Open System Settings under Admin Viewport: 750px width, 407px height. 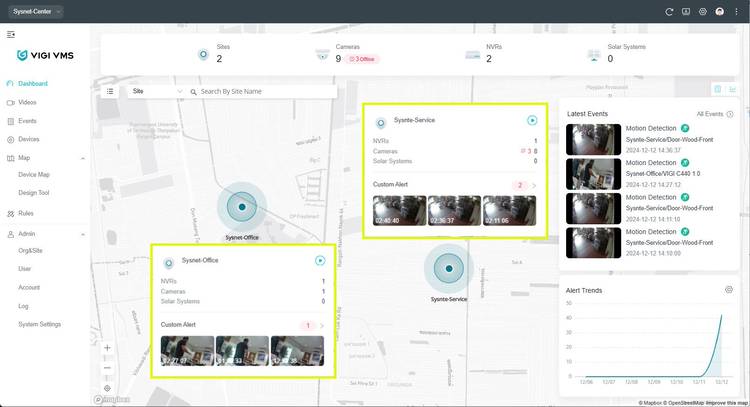coord(40,324)
